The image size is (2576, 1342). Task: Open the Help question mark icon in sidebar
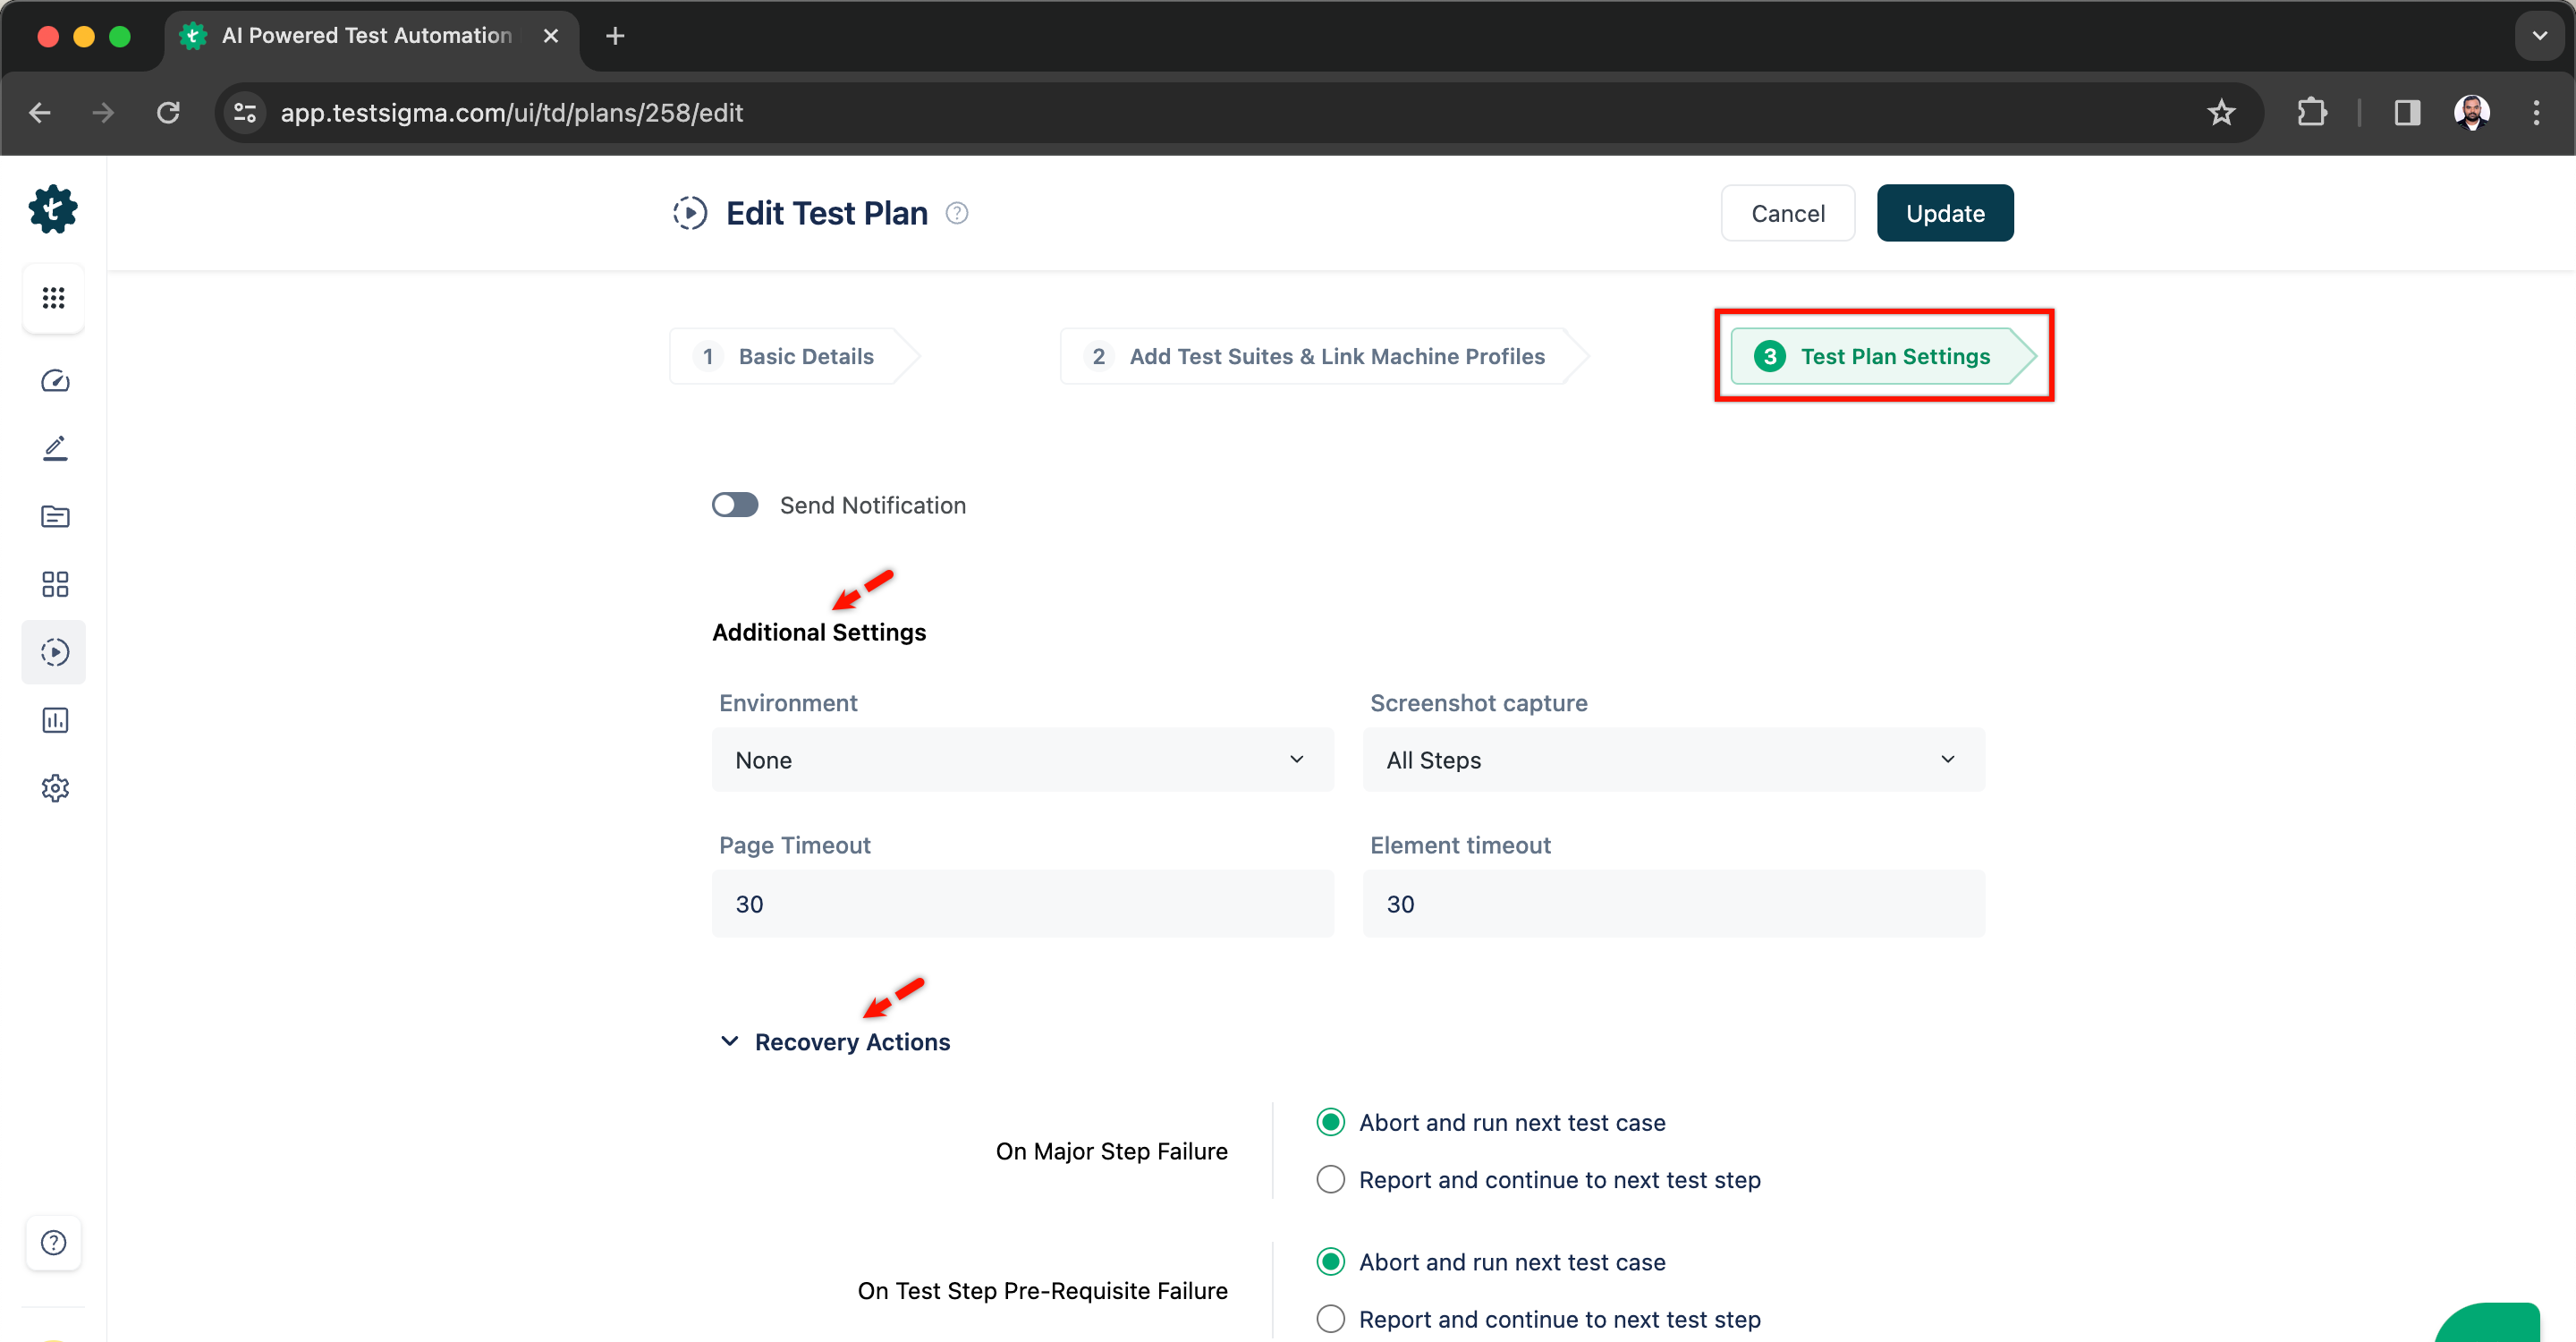click(54, 1242)
